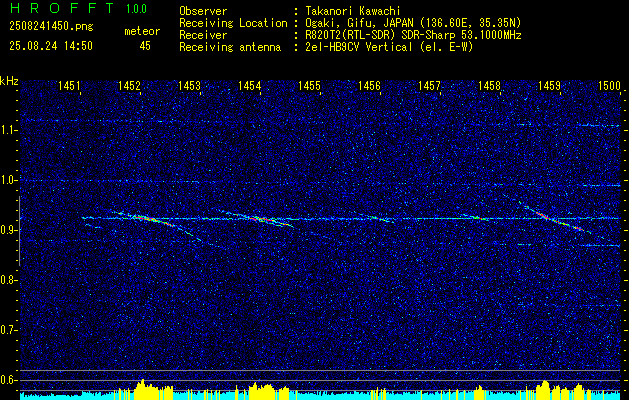629x400 pixels.
Task: Click the Receiving antenna label
Action: tap(230, 47)
